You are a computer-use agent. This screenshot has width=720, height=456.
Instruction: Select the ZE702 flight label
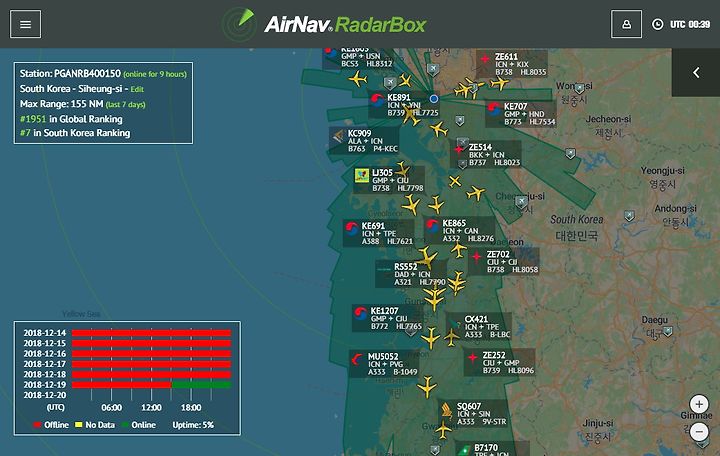pos(504,261)
